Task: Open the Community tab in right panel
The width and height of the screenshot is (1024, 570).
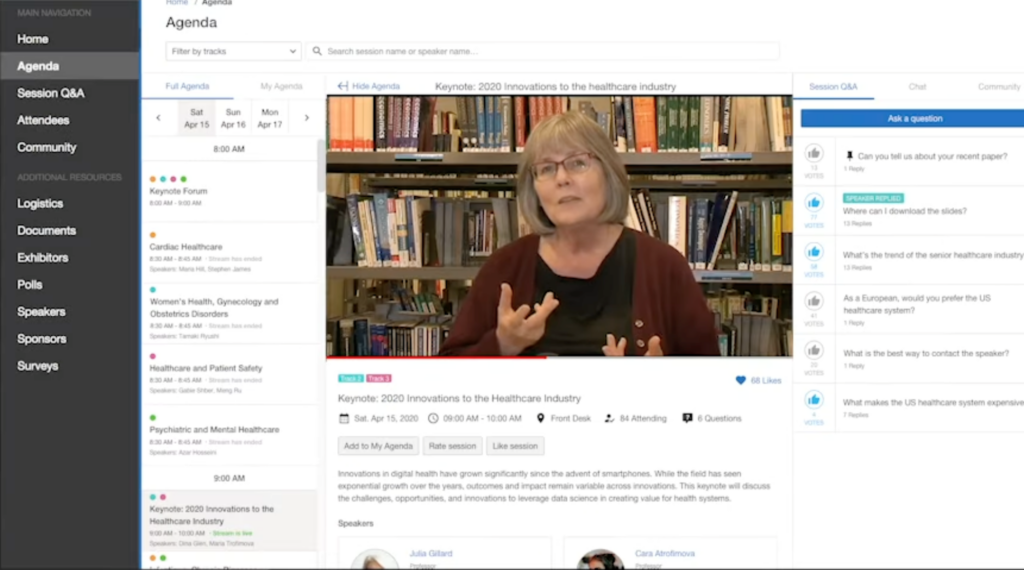Action: pyautogui.click(x=999, y=87)
